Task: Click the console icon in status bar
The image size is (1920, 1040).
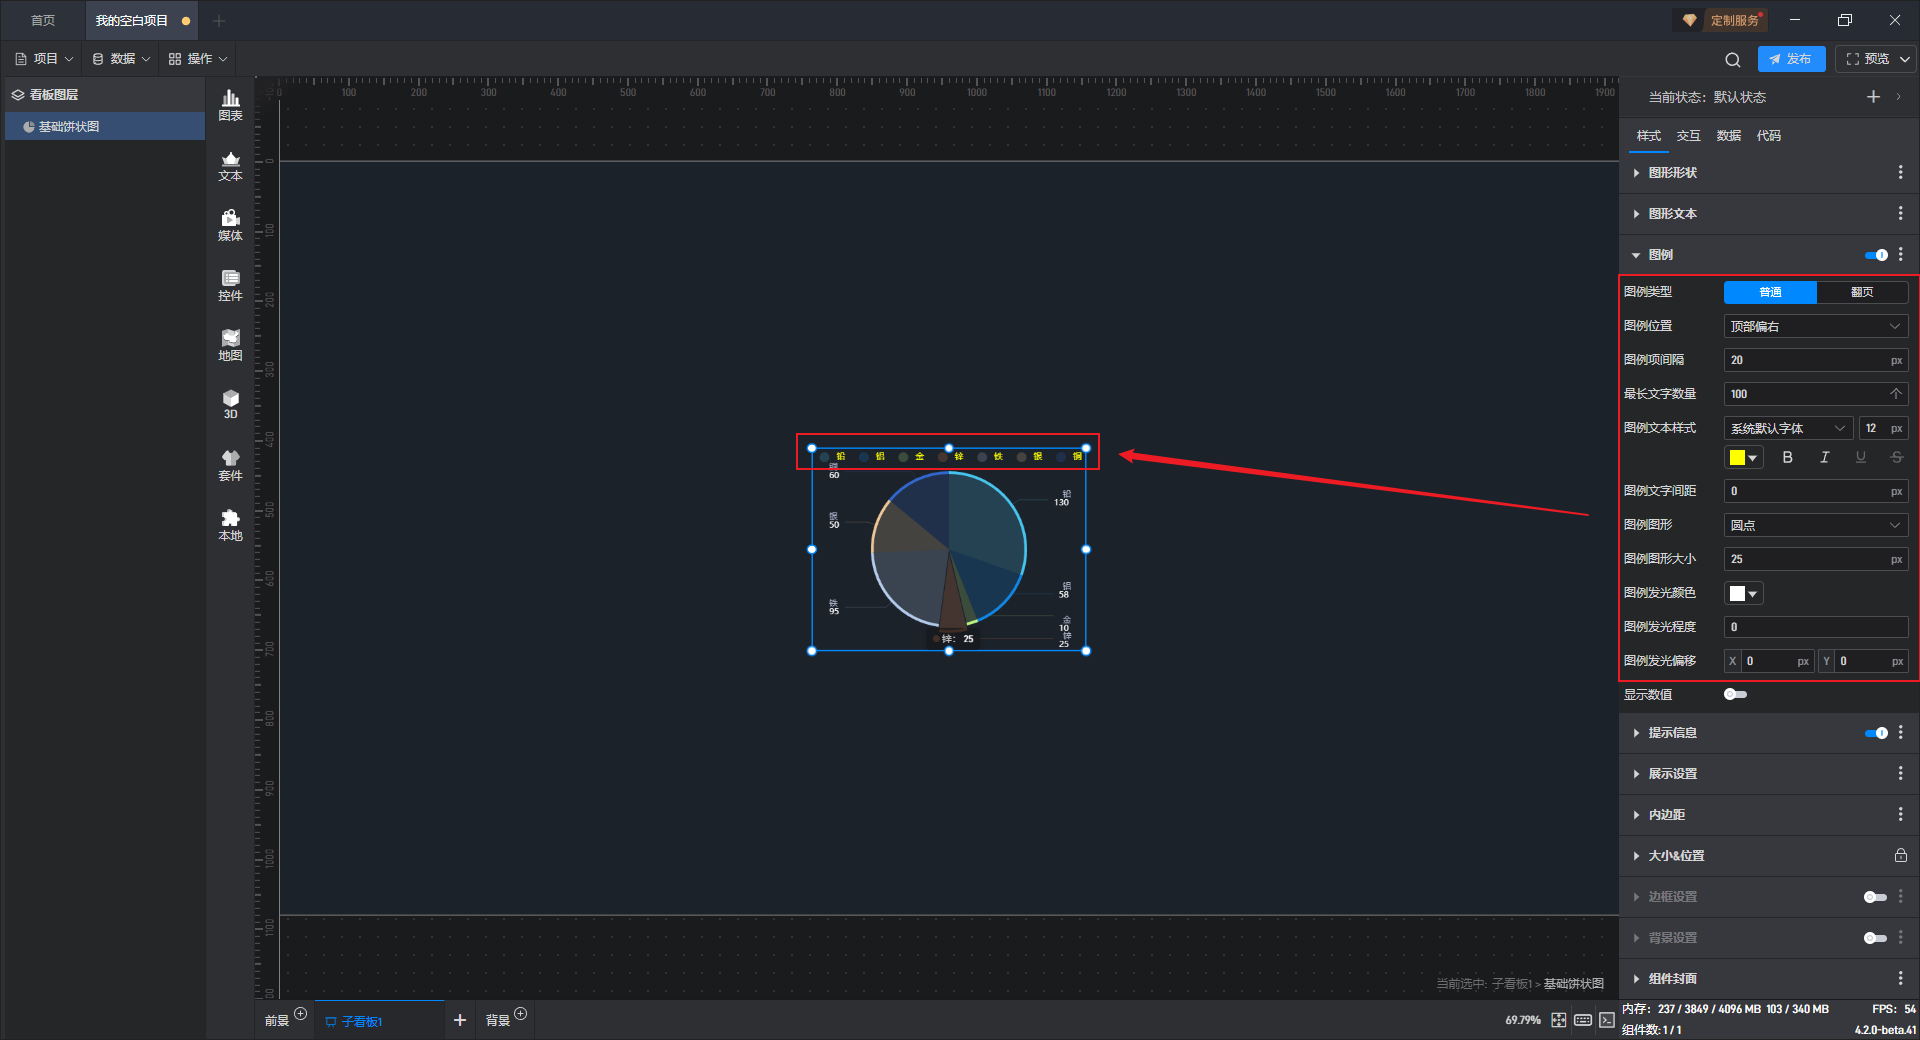Action: click(1607, 1020)
